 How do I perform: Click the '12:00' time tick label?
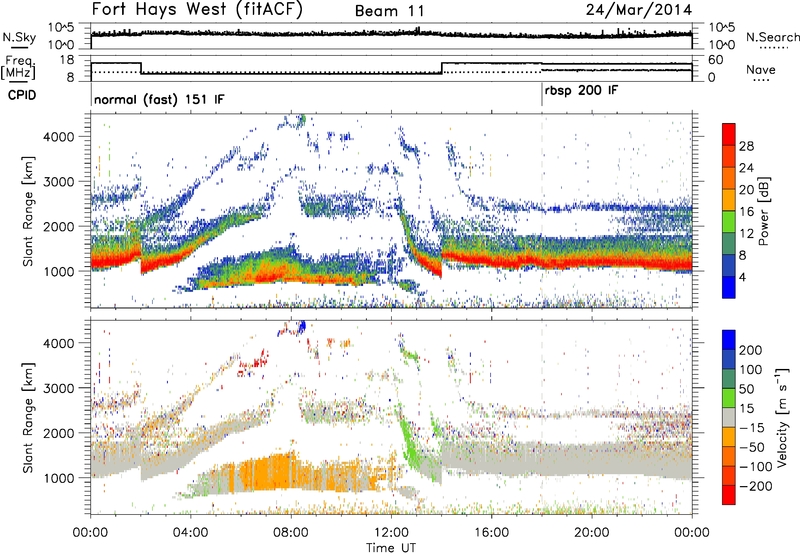pos(391,533)
